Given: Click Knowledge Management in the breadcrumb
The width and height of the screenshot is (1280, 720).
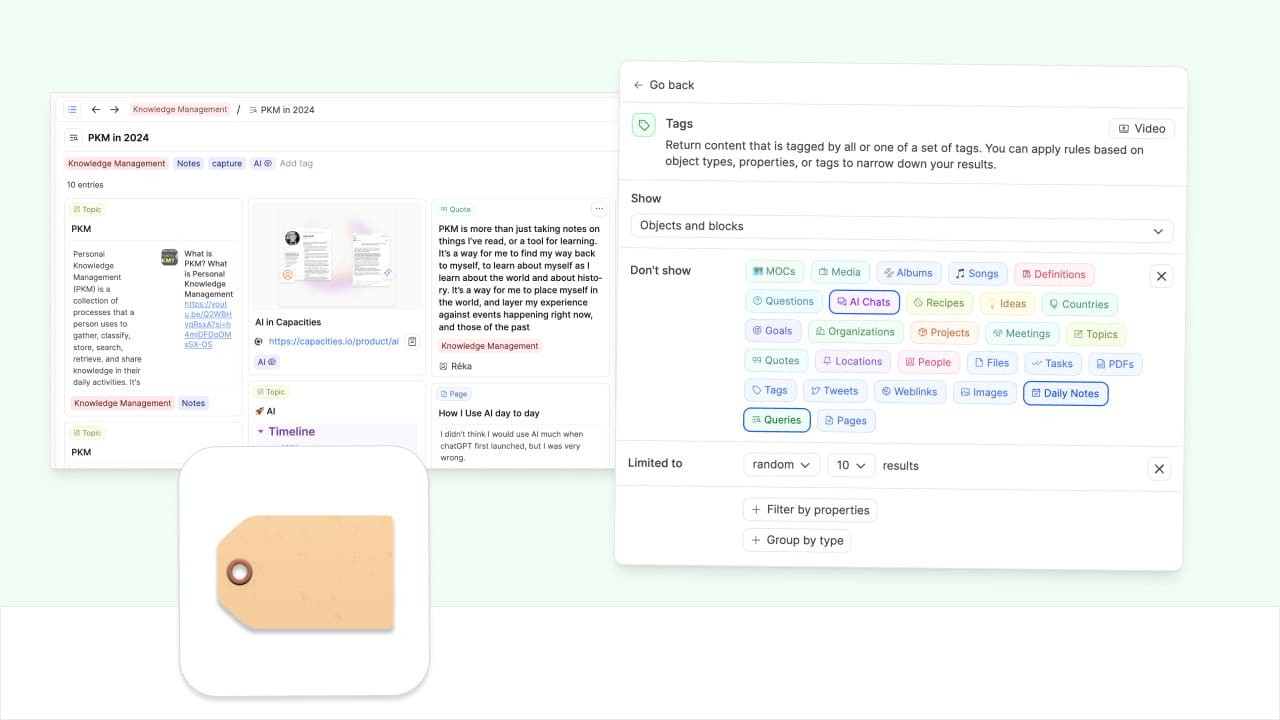Looking at the screenshot, I should (180, 110).
